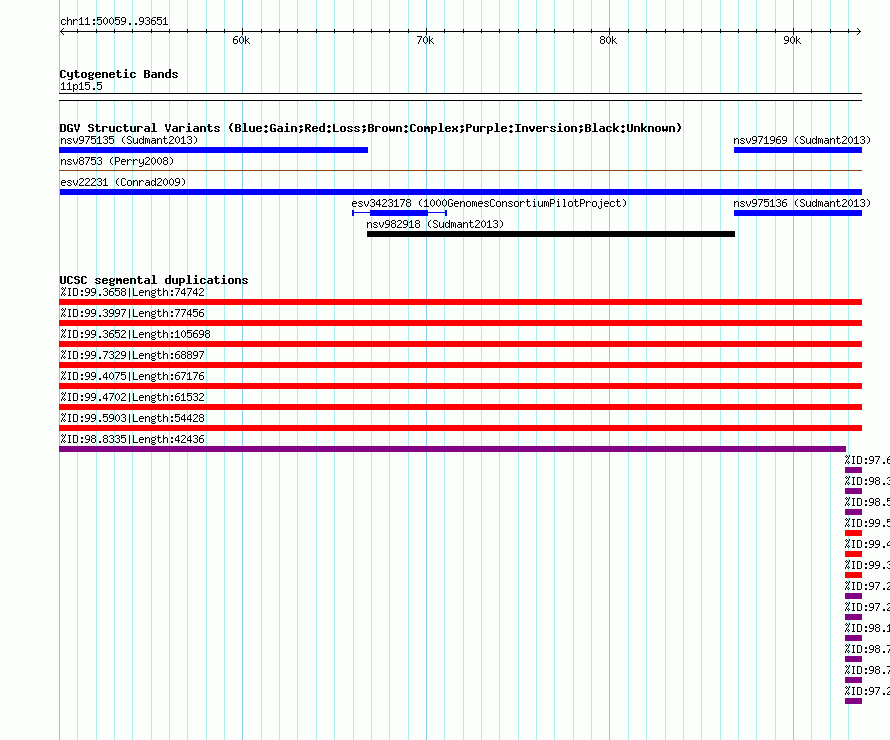Click the %ID:99.3652|Length:105698 label
890x740 pixels.
click(x=135, y=334)
